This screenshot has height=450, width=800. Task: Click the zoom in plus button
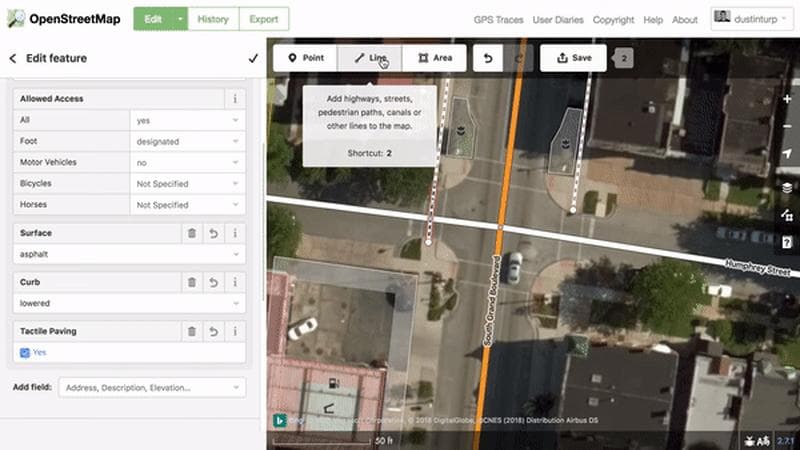pos(787,100)
